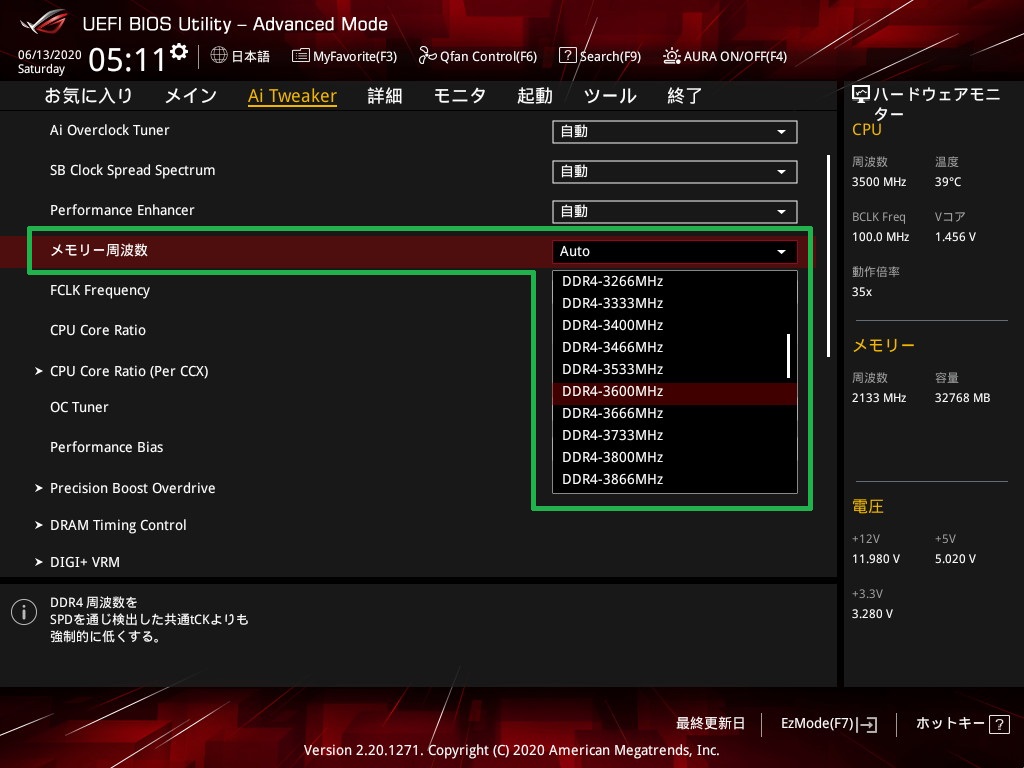Image resolution: width=1024 pixels, height=768 pixels.
Task: Click the EzMode(F7) switch arrow icon
Action: (869, 724)
